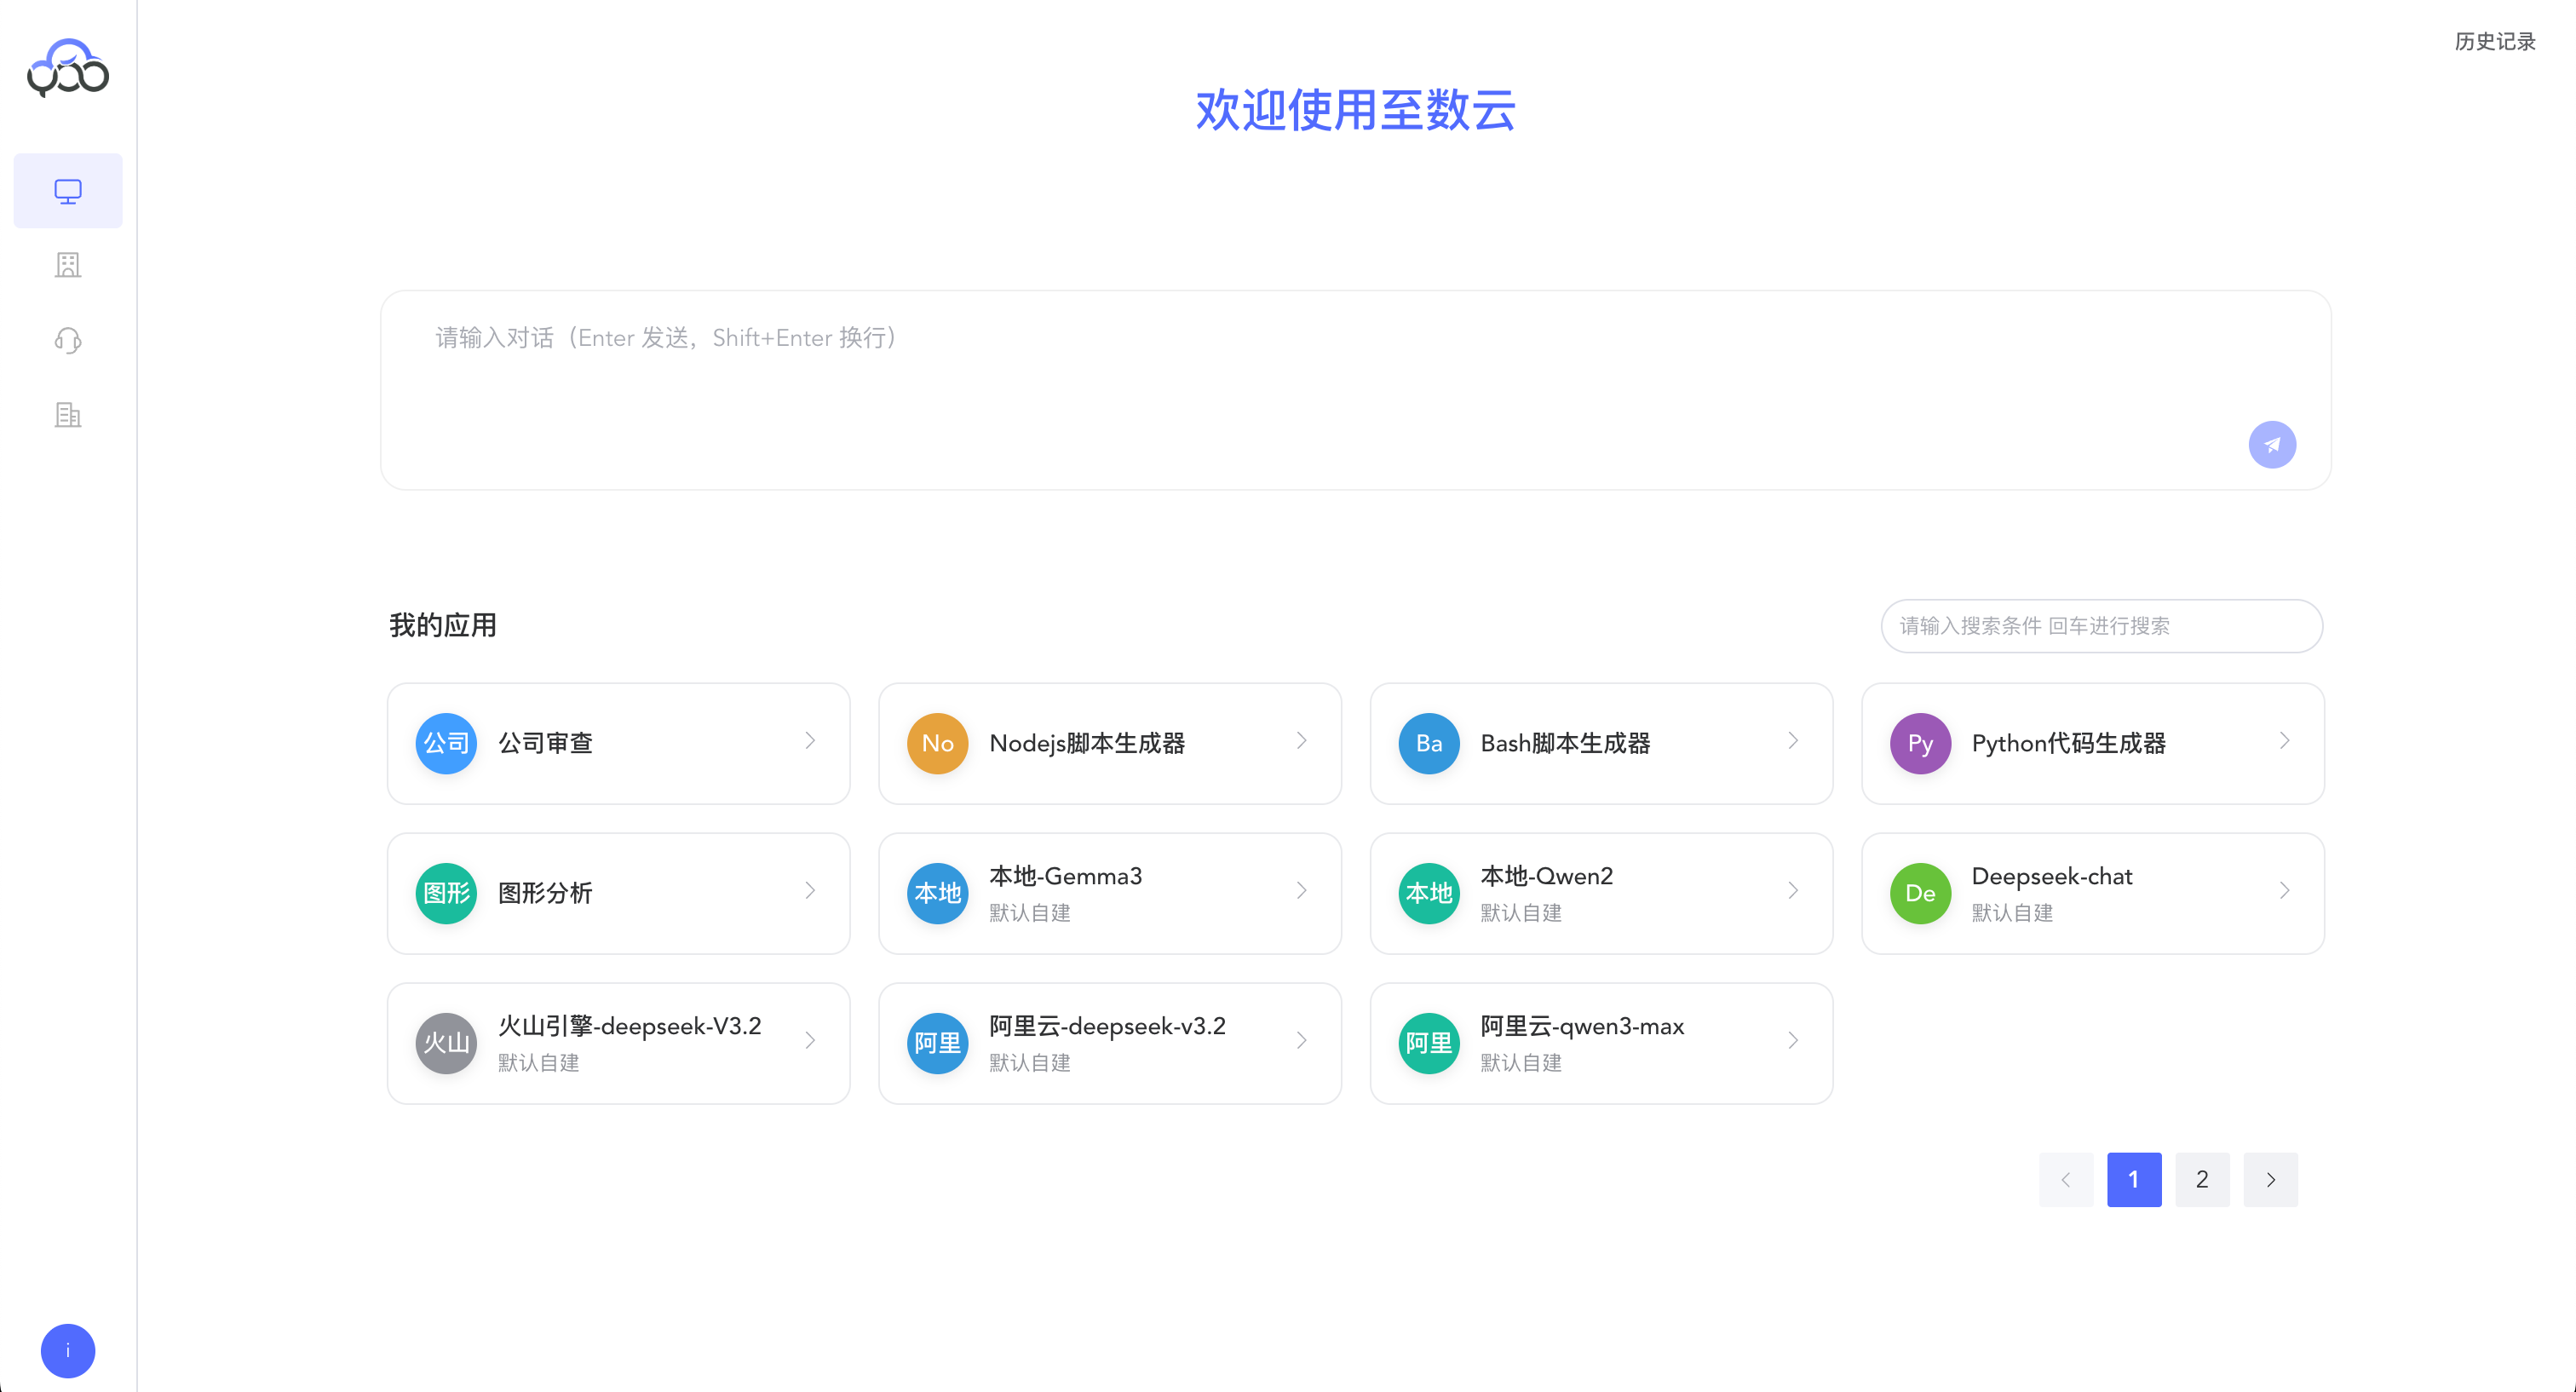The image size is (2576, 1392).
Task: Open the building icon in sidebar
Action: pos(68,265)
